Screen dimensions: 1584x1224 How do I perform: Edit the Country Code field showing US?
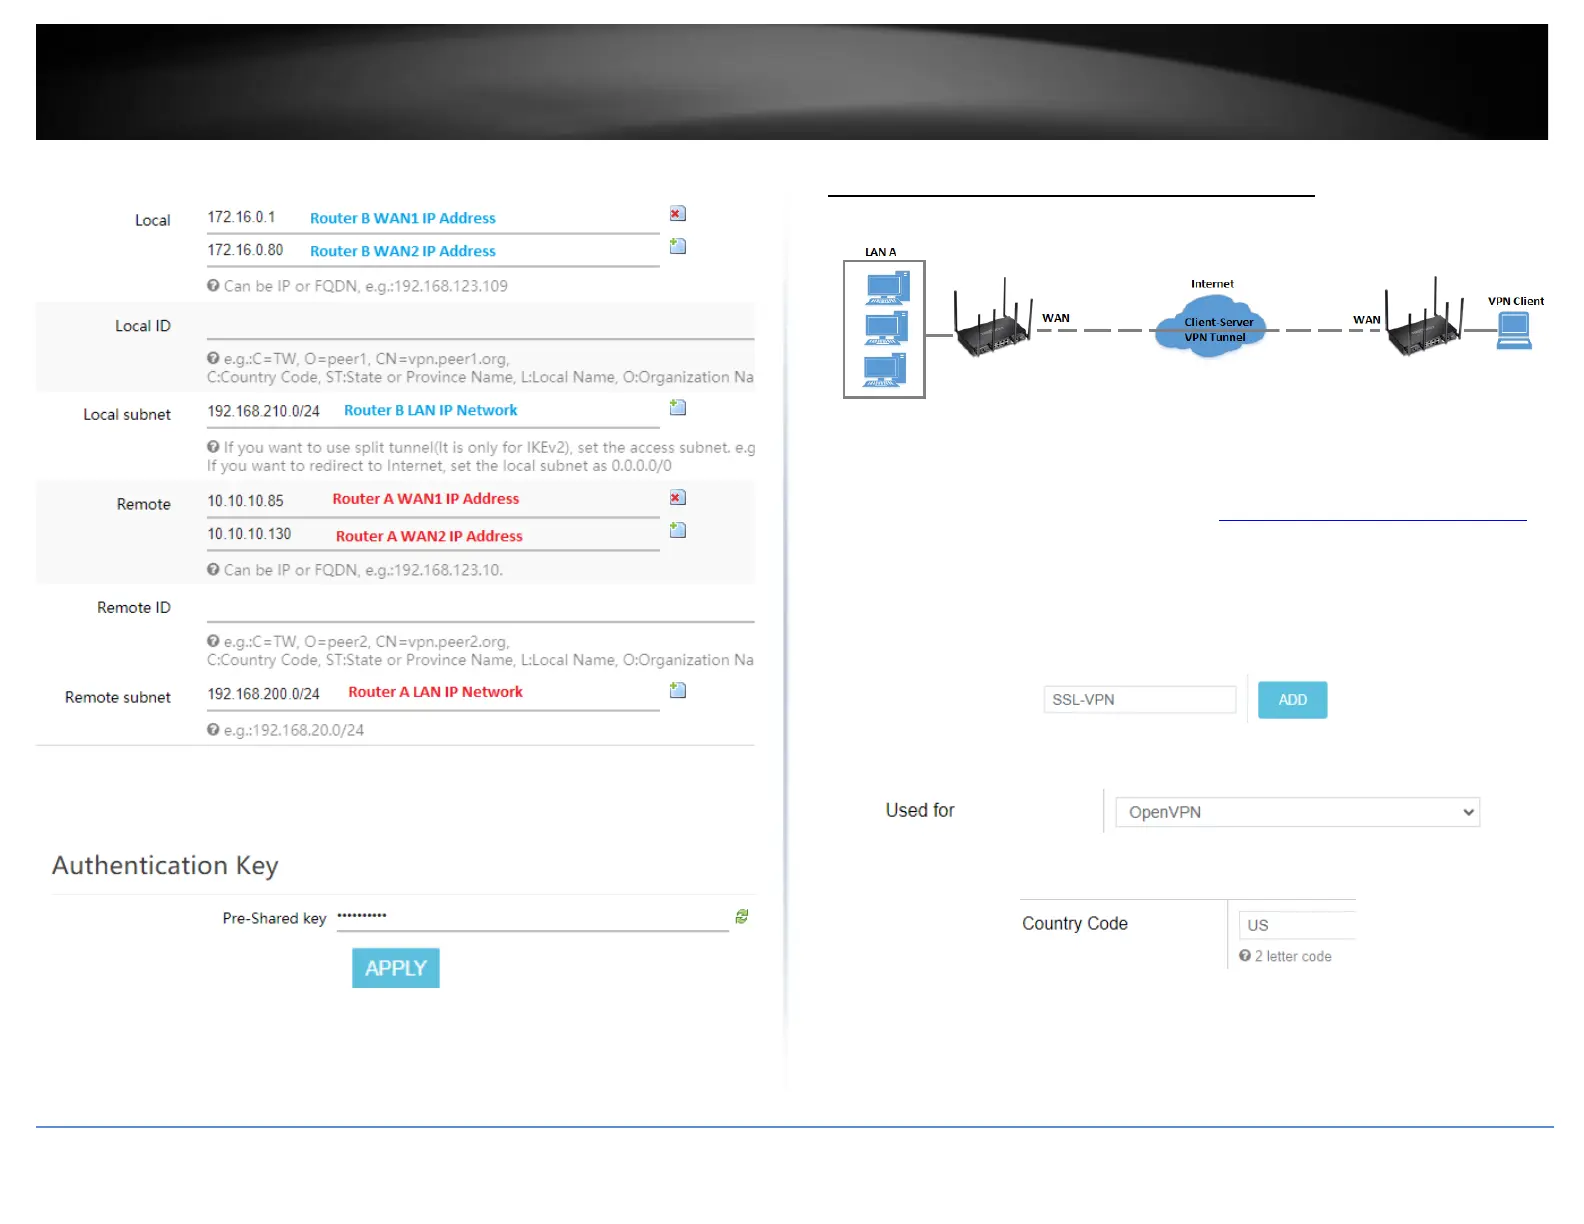[1297, 925]
